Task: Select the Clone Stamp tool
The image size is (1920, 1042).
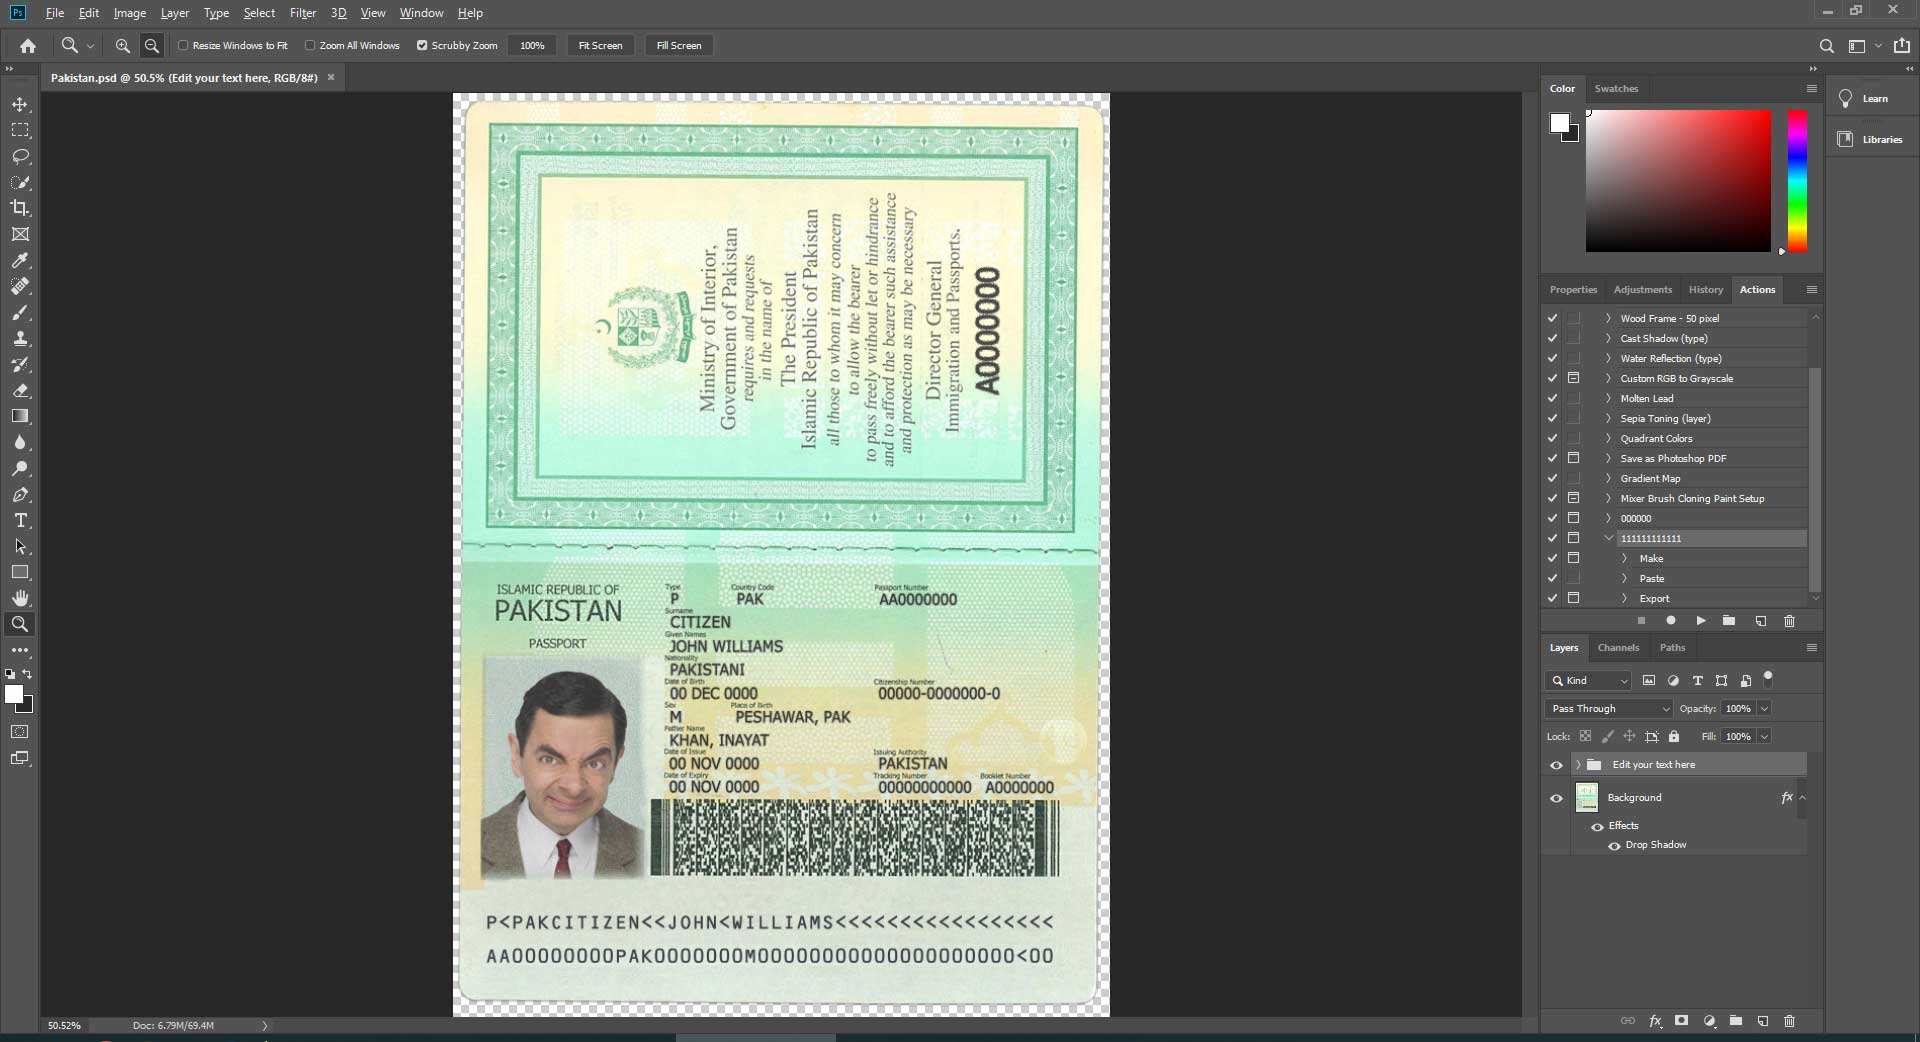Action: 20,339
